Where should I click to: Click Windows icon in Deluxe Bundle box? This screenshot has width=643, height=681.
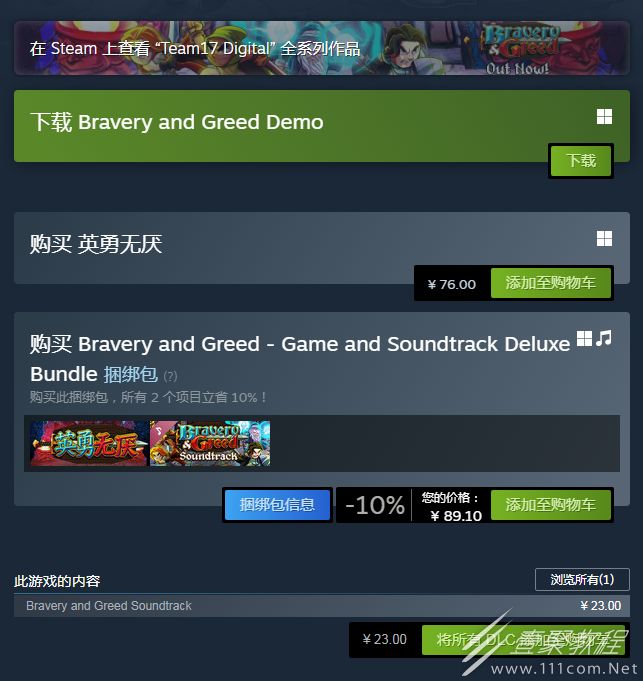584,339
